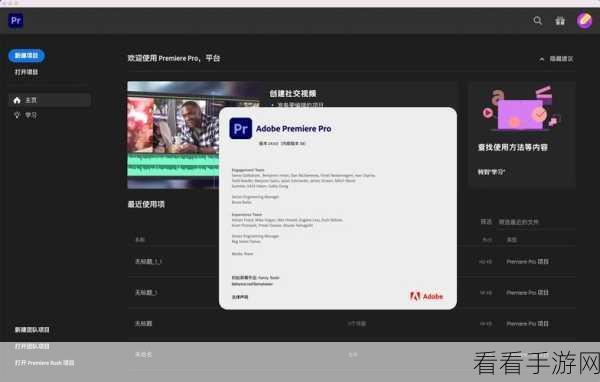Open search with the magnifier icon
The height and width of the screenshot is (382, 600).
pyautogui.click(x=538, y=21)
